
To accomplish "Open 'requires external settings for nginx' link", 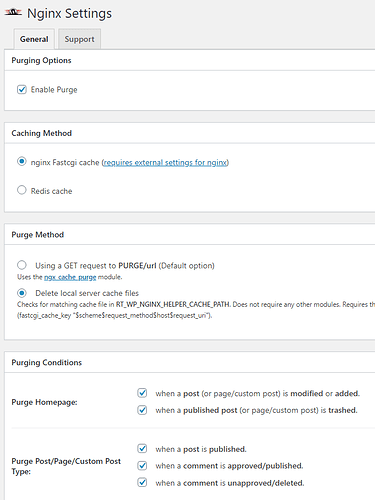I will click(x=165, y=162).
